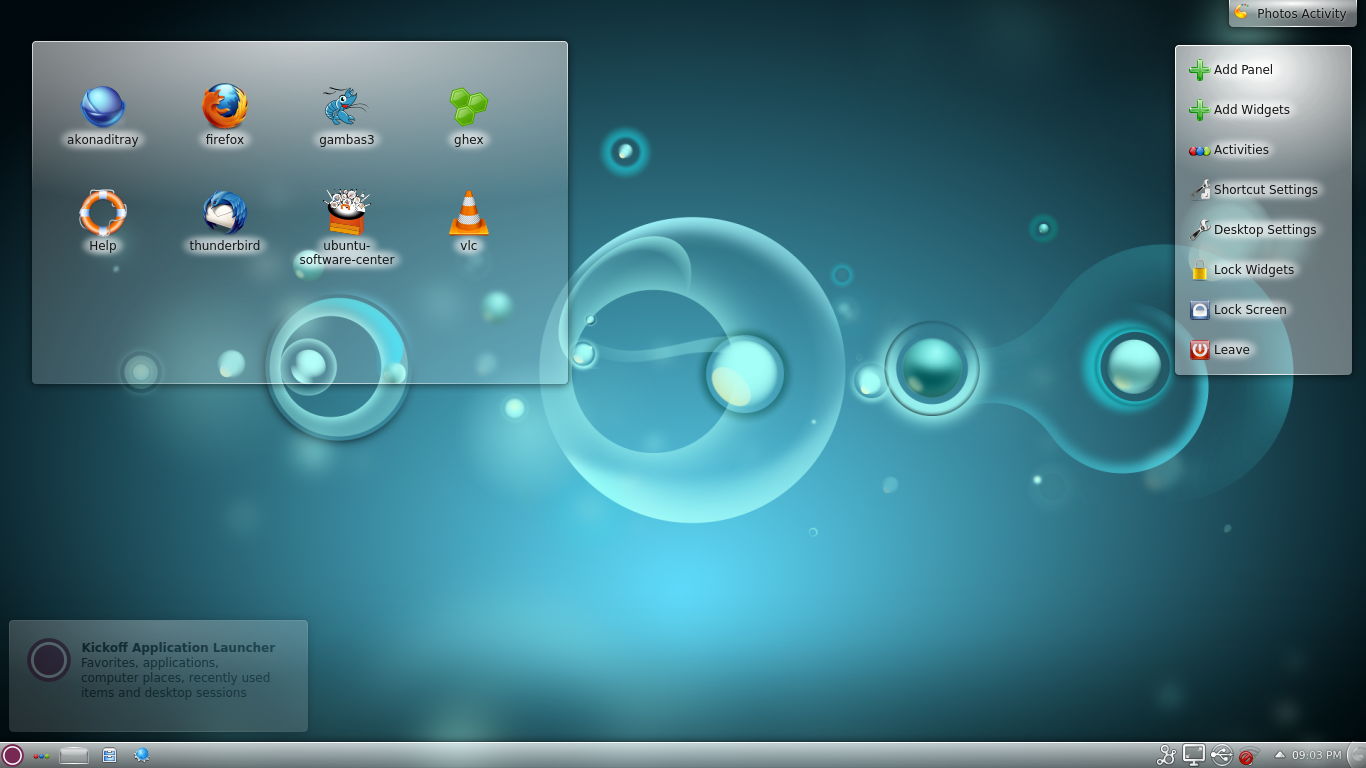Open VLC media player icon
1366x768 pixels.
[x=468, y=212]
